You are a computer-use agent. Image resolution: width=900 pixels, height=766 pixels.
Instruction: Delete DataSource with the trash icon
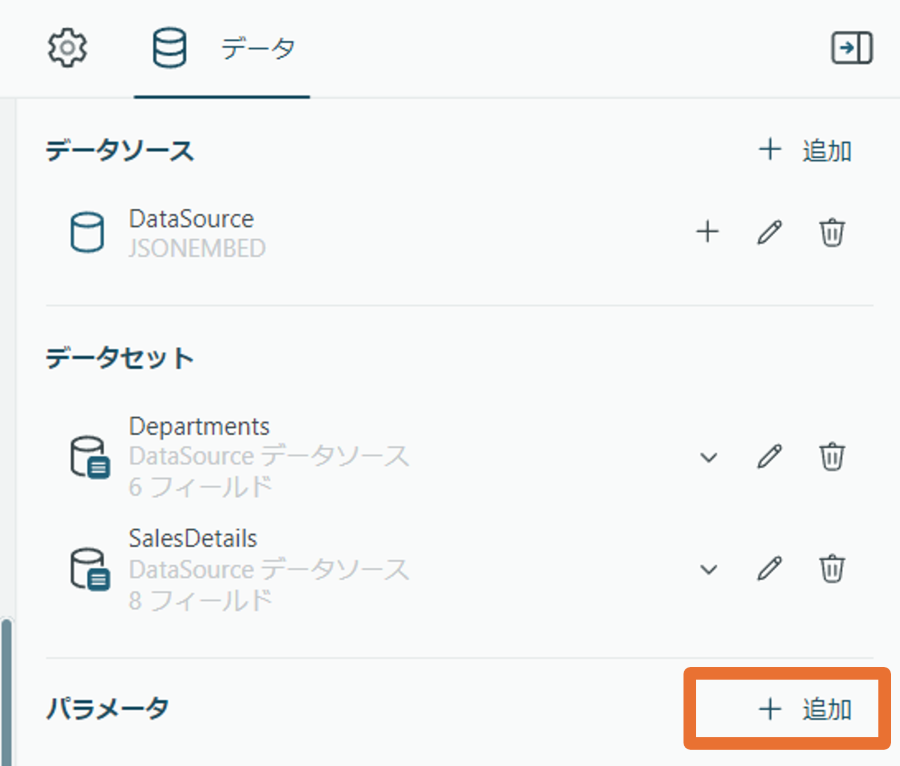pos(832,232)
